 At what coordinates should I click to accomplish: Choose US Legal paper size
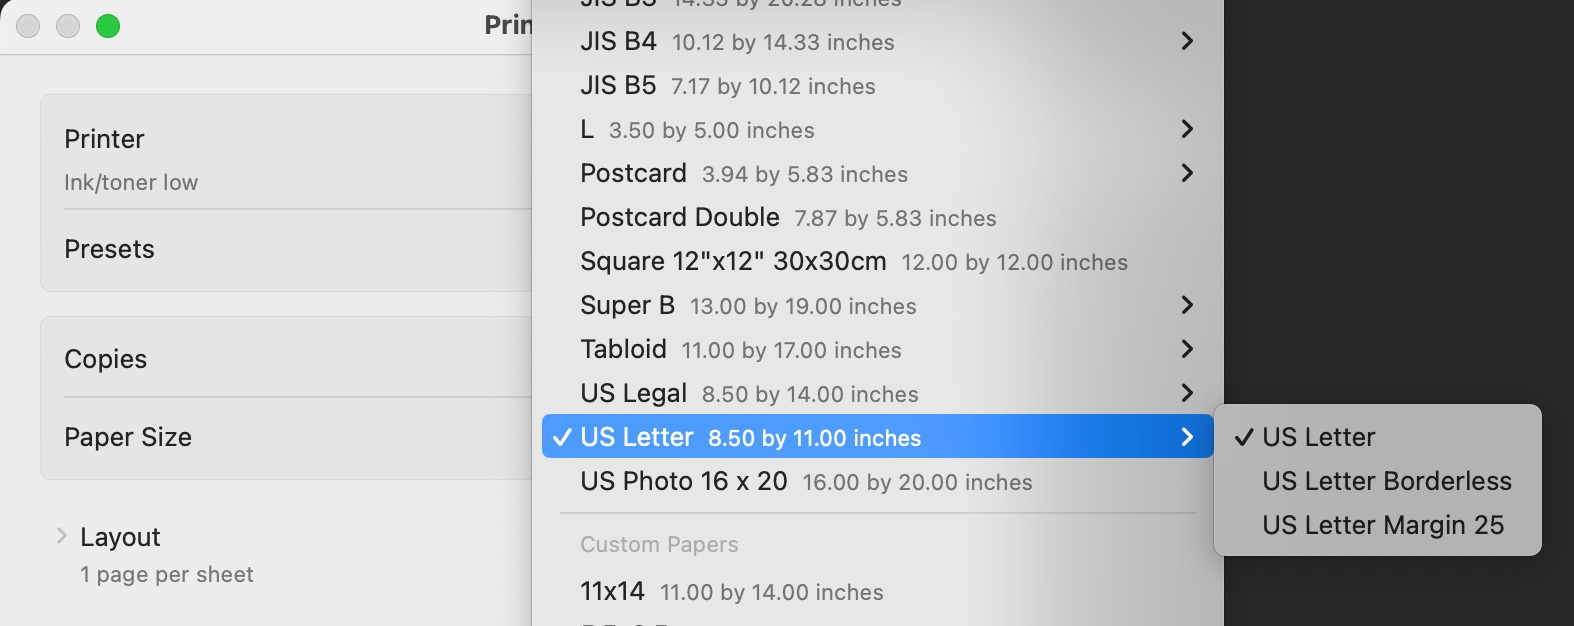pos(748,394)
